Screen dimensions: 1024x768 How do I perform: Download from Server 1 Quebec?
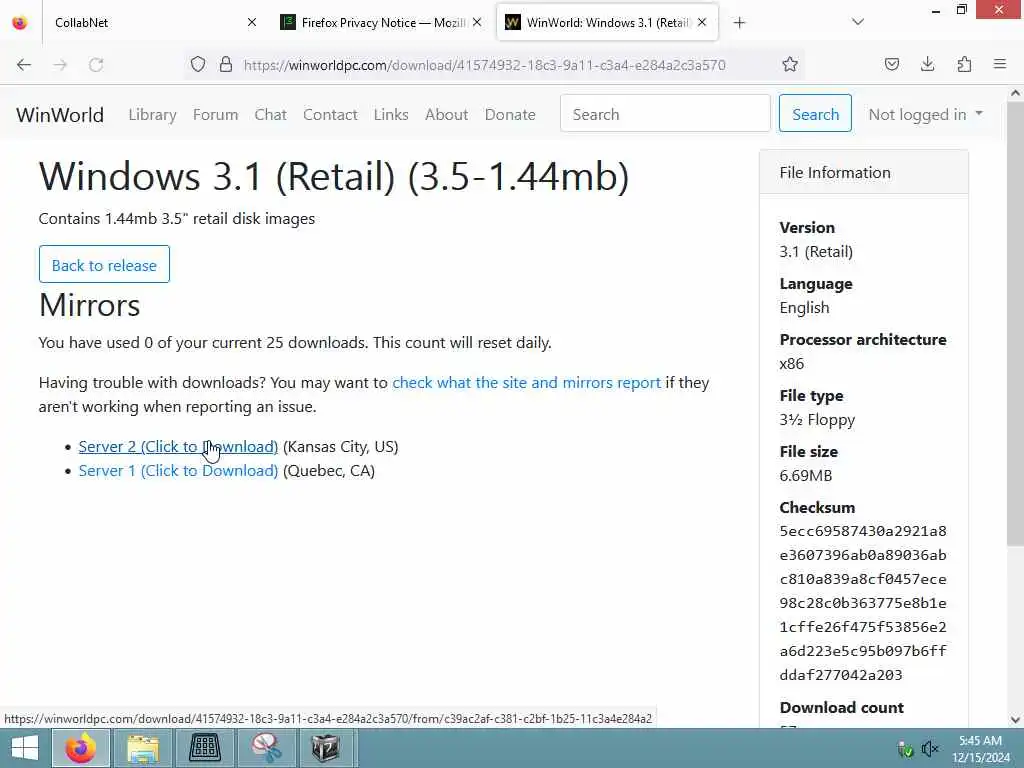point(178,471)
